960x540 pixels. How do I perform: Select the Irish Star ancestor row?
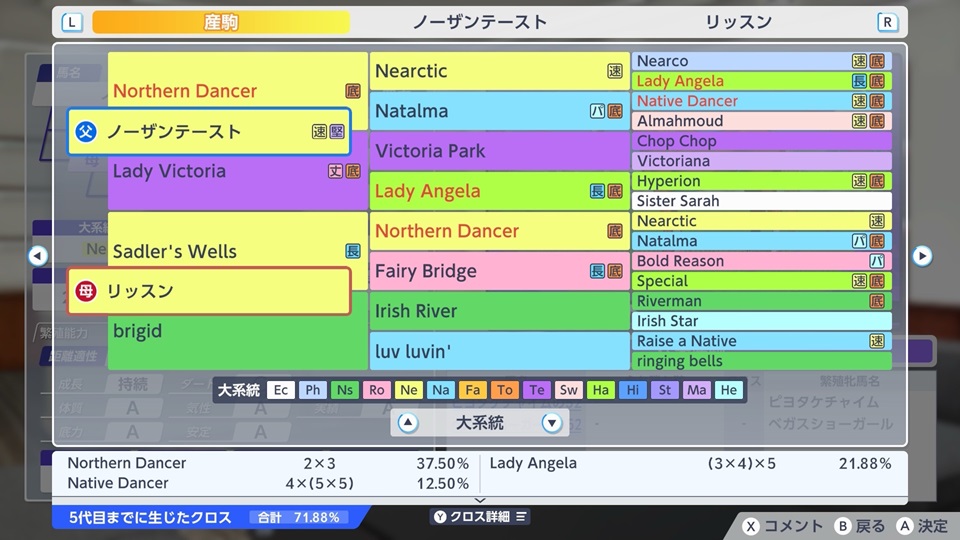[x=762, y=321]
